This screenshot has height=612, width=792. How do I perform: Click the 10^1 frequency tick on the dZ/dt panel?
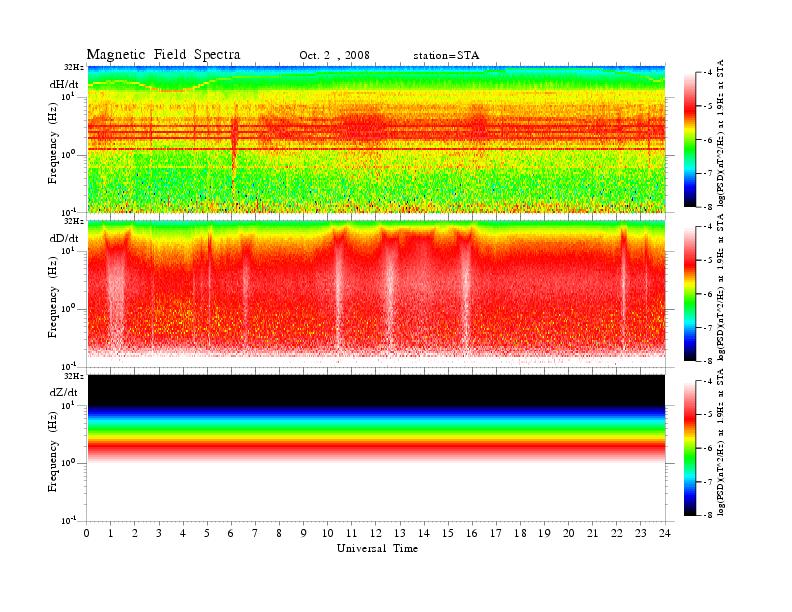pyautogui.click(x=68, y=405)
